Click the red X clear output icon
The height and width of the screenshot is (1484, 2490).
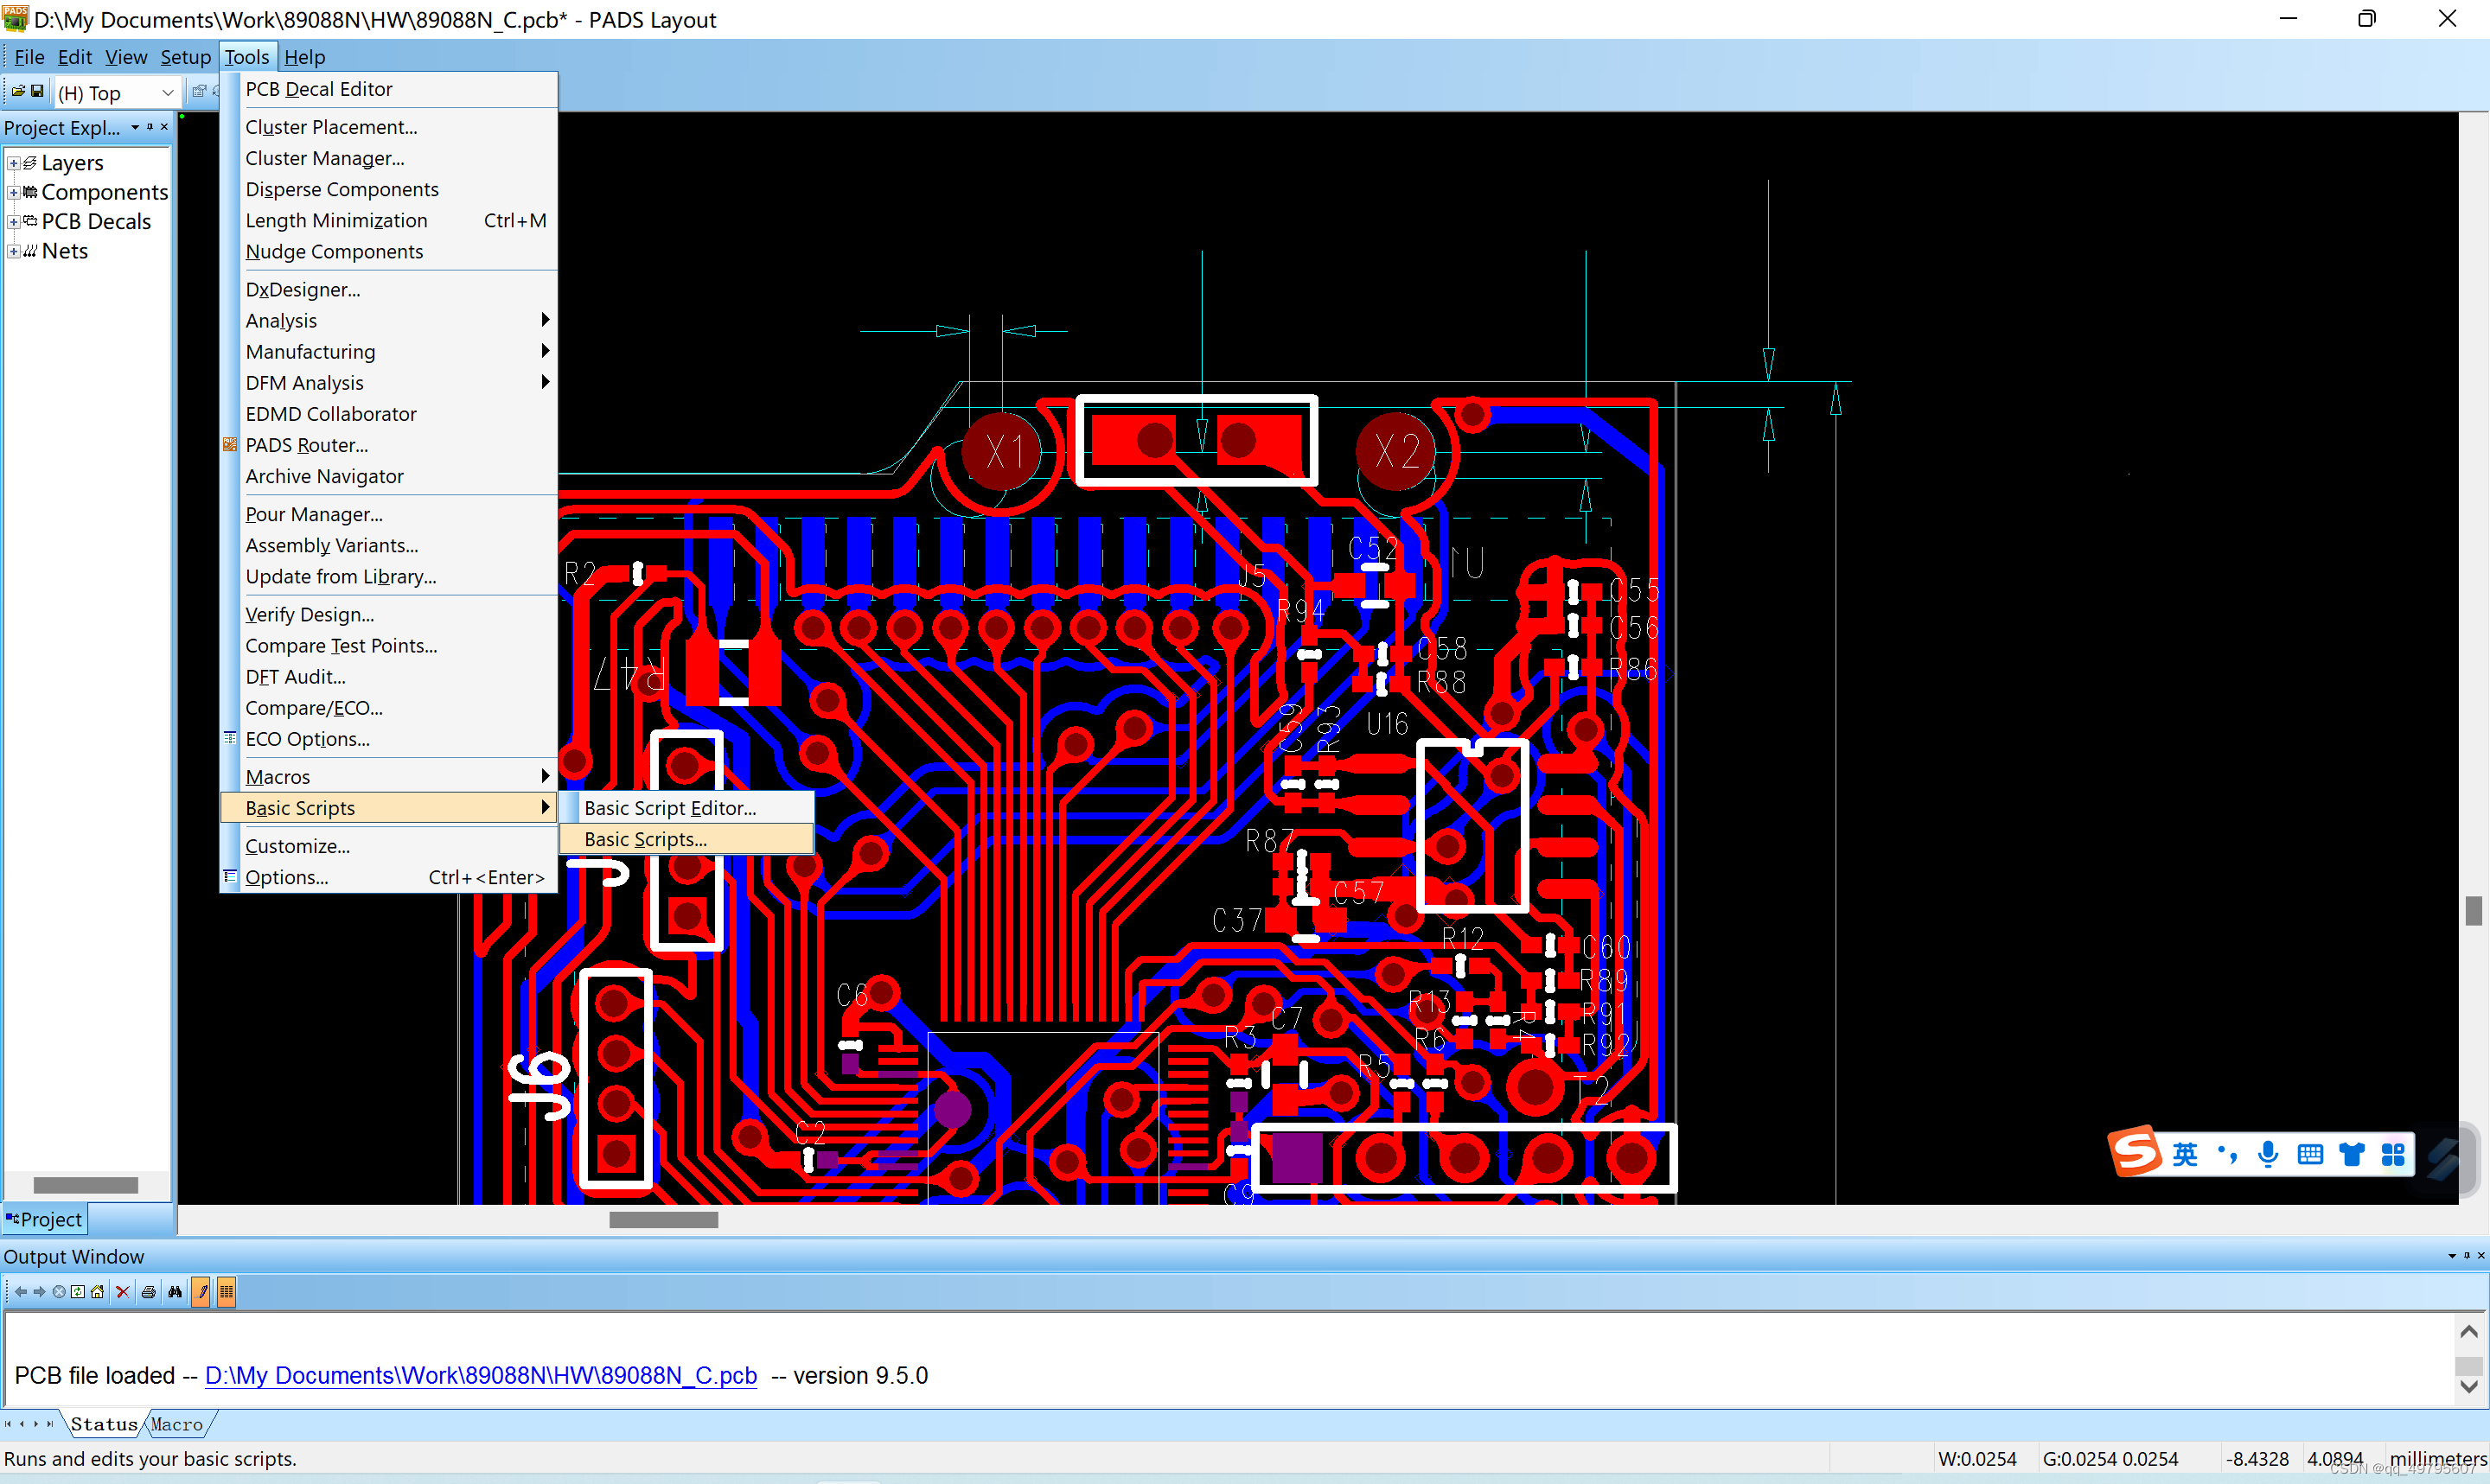point(122,1292)
